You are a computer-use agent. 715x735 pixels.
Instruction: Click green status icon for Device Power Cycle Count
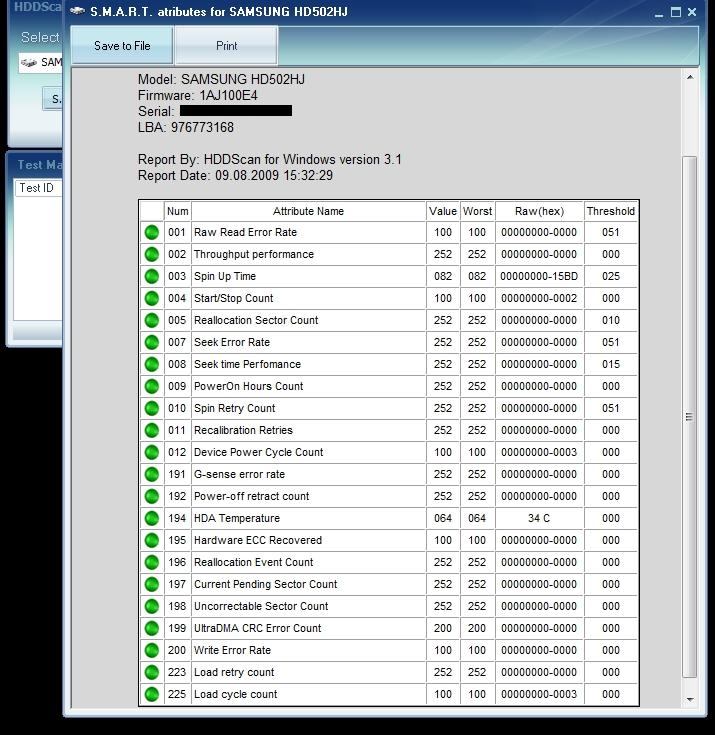pyautogui.click(x=151, y=452)
